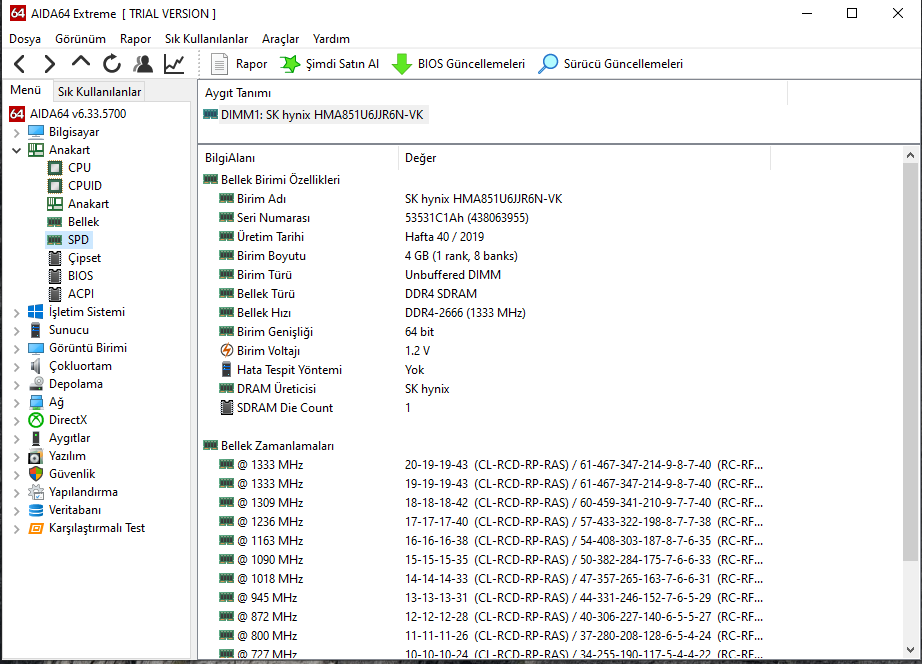Click the Güvenlik shield icon
The width and height of the screenshot is (922, 664).
(36, 474)
